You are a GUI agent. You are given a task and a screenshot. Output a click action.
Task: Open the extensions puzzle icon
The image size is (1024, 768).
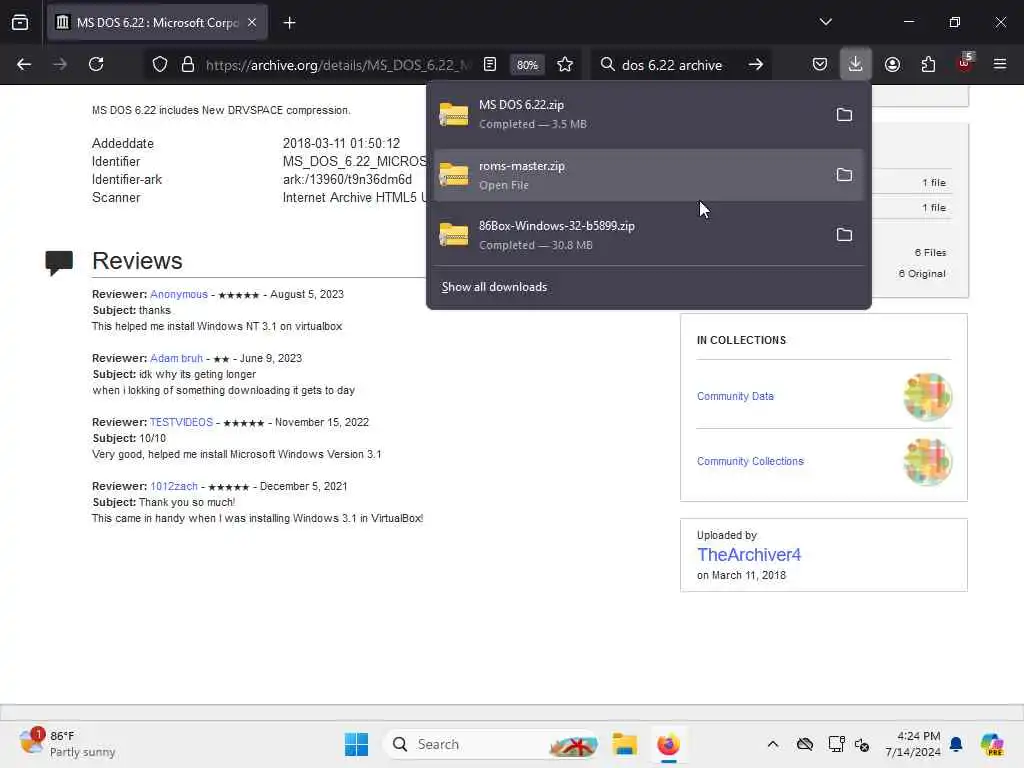pyautogui.click(x=928, y=64)
